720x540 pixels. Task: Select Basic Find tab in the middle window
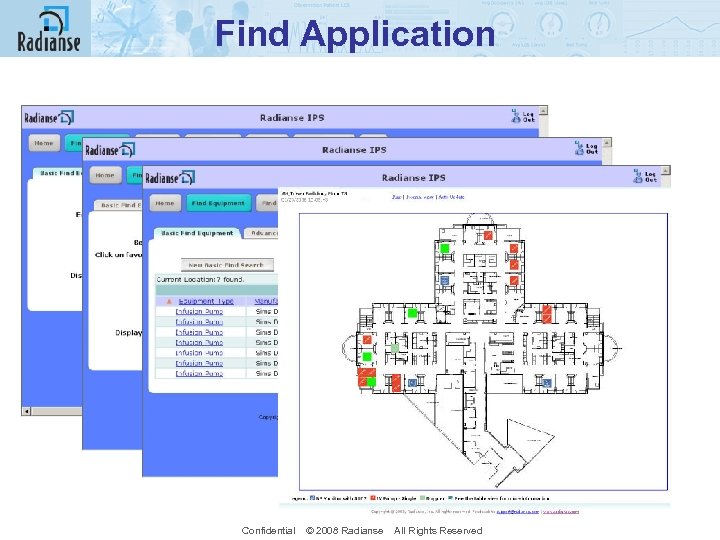(x=118, y=205)
